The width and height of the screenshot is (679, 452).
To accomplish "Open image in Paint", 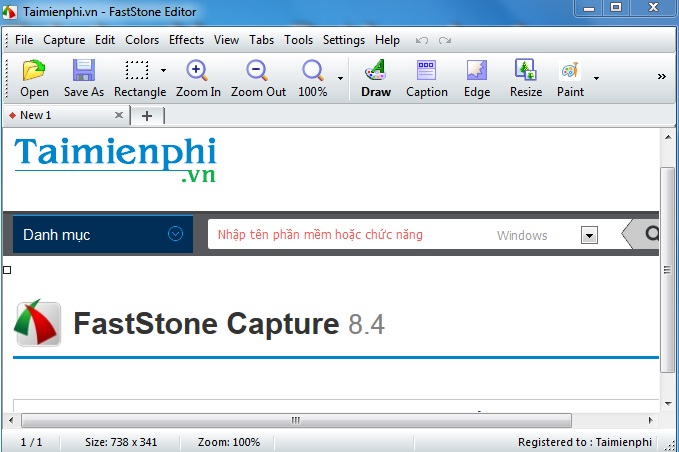I will point(570,78).
